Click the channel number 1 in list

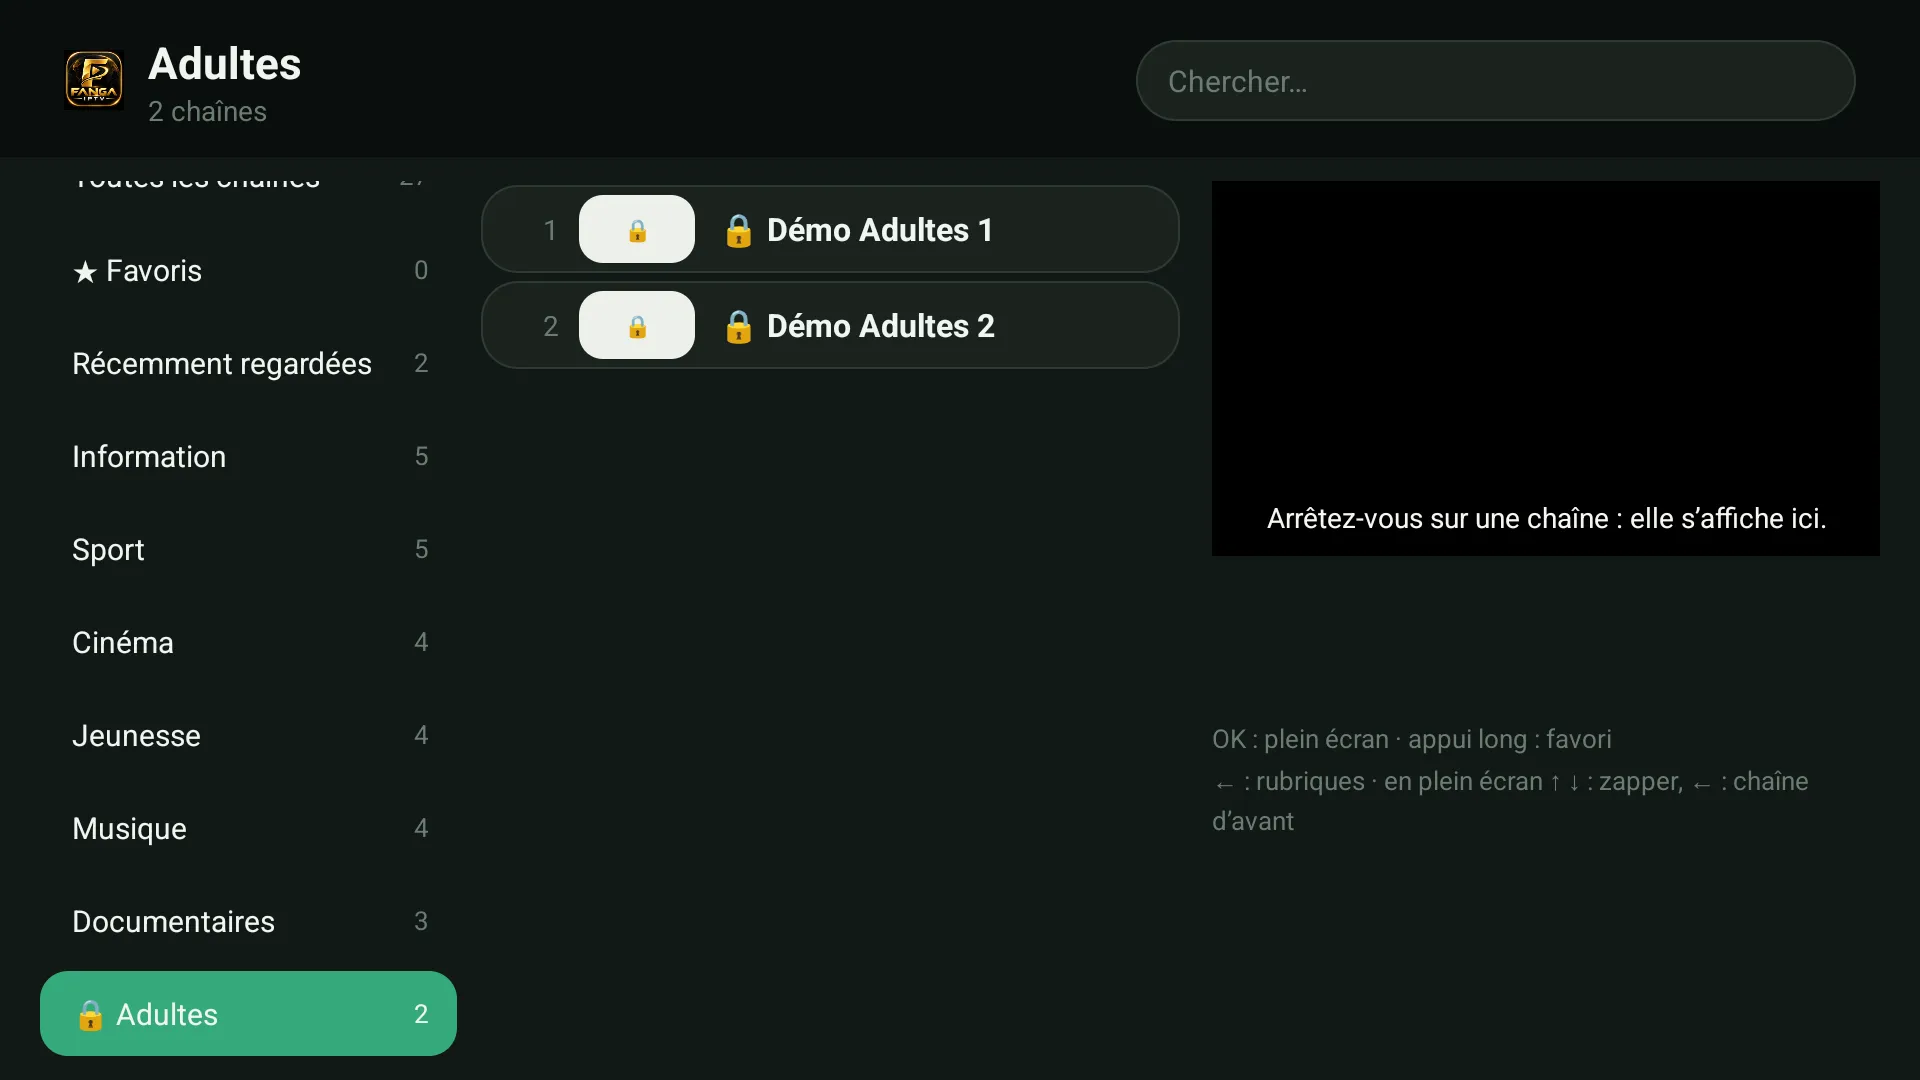(550, 230)
